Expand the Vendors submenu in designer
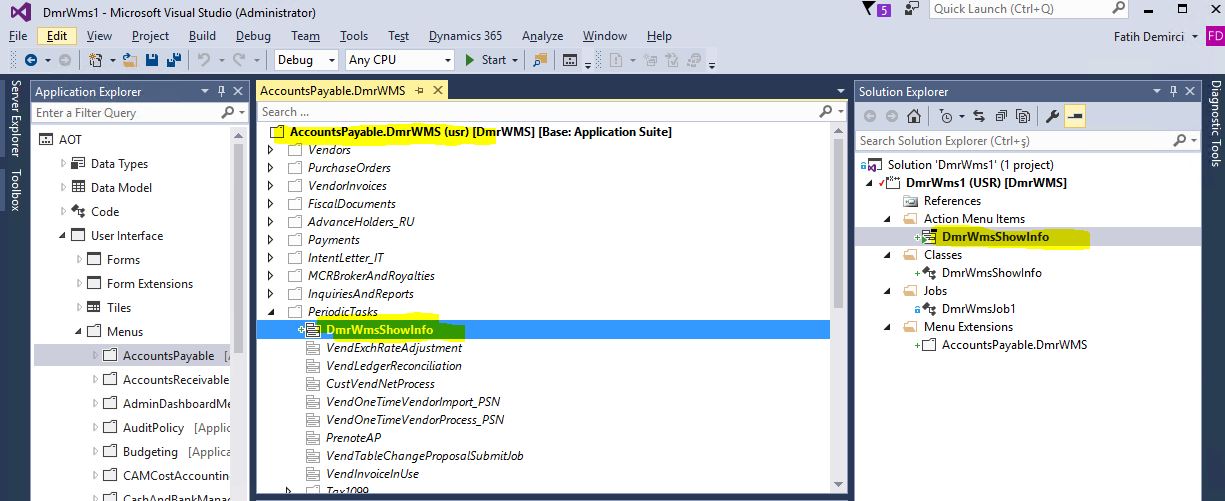Screen dimensions: 1225x501 [270, 150]
